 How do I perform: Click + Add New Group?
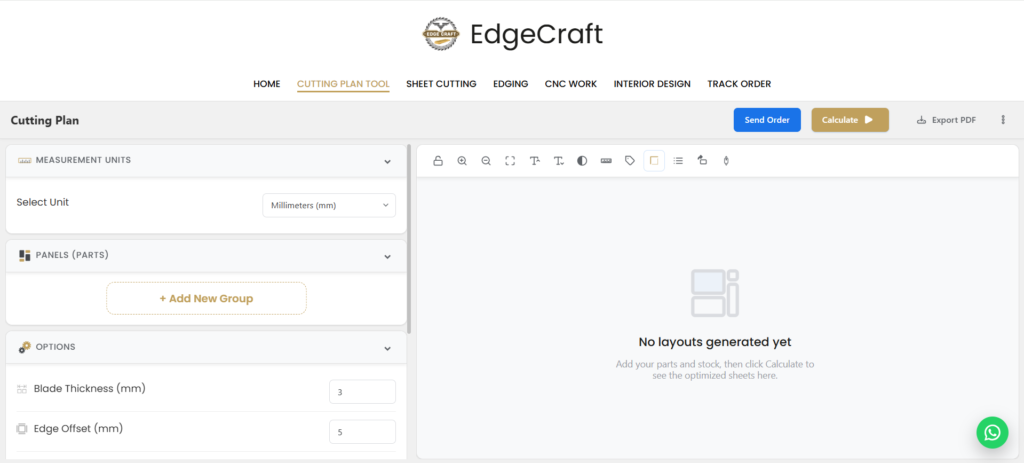point(206,298)
